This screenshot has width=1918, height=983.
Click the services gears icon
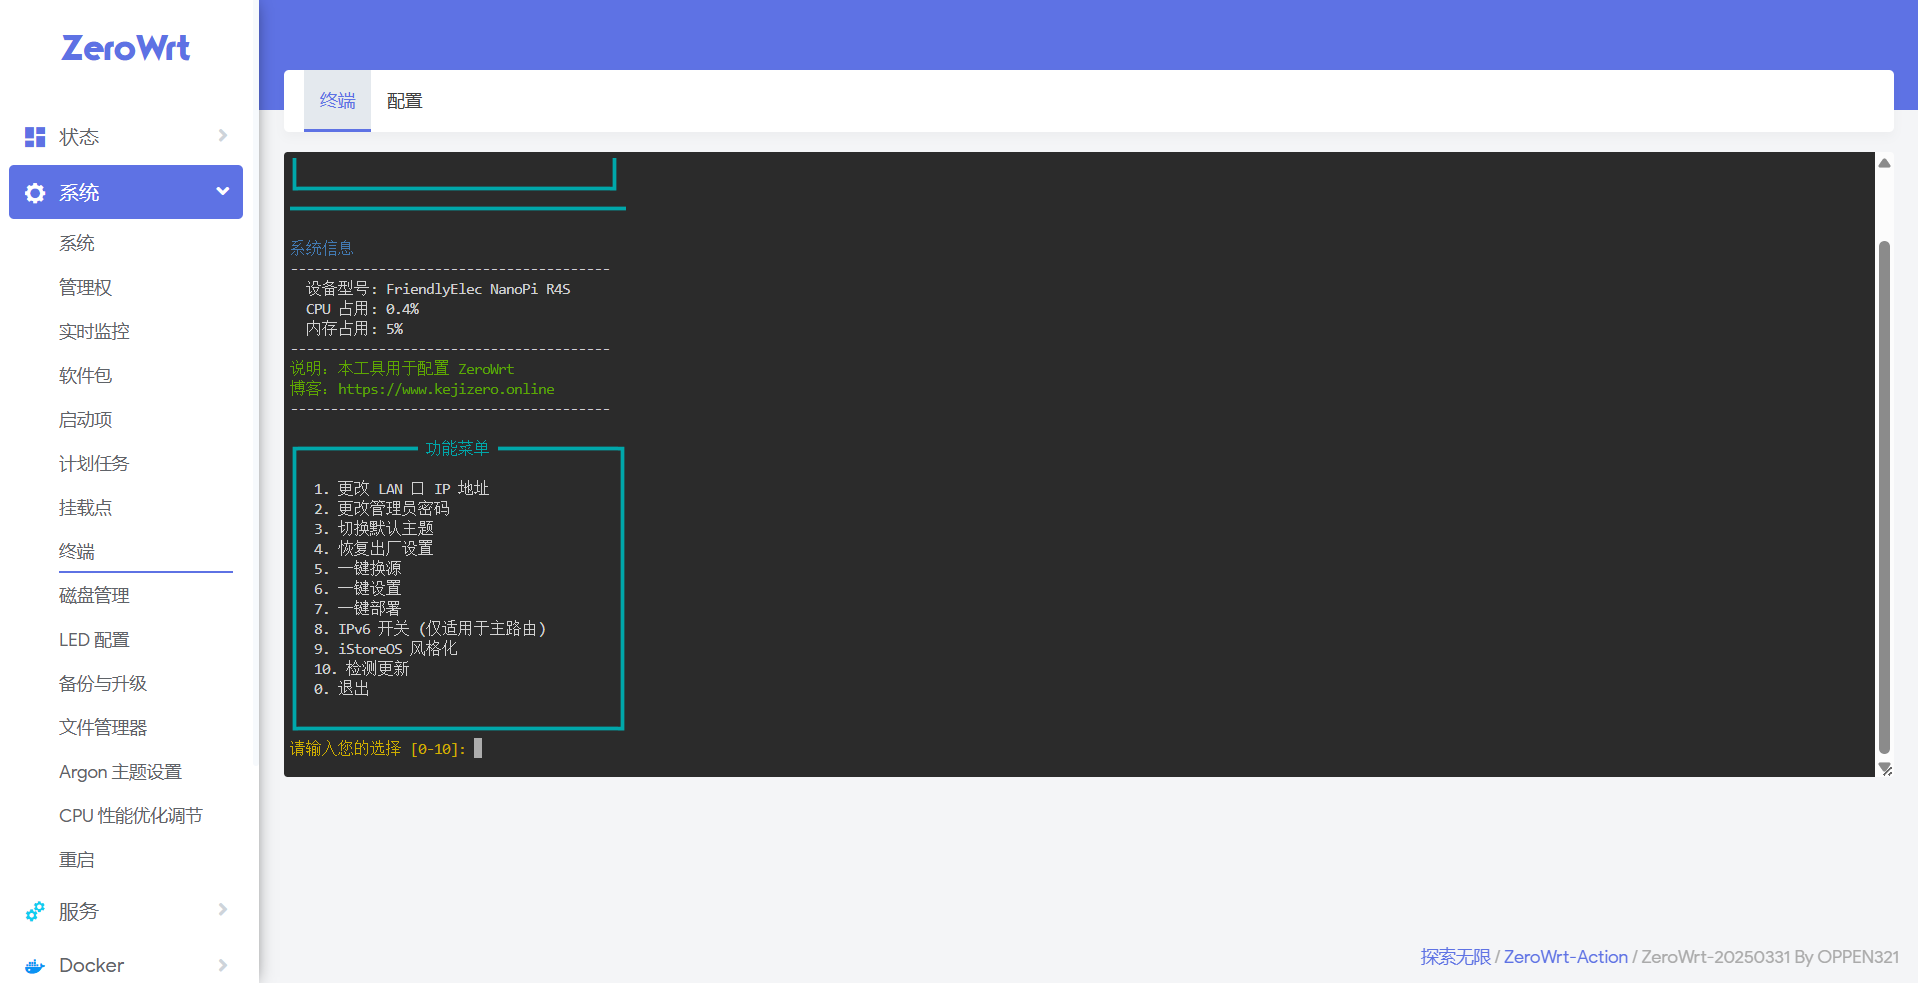coord(35,911)
